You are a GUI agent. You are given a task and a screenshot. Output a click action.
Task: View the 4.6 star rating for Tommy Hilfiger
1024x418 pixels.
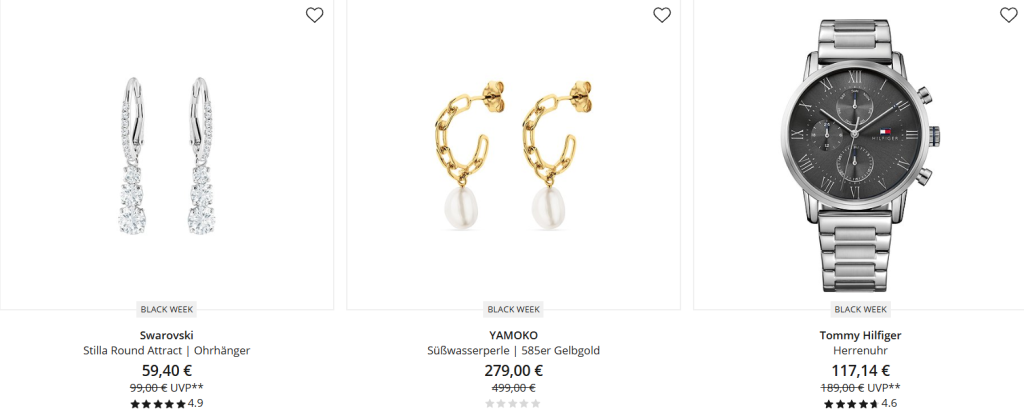point(860,404)
